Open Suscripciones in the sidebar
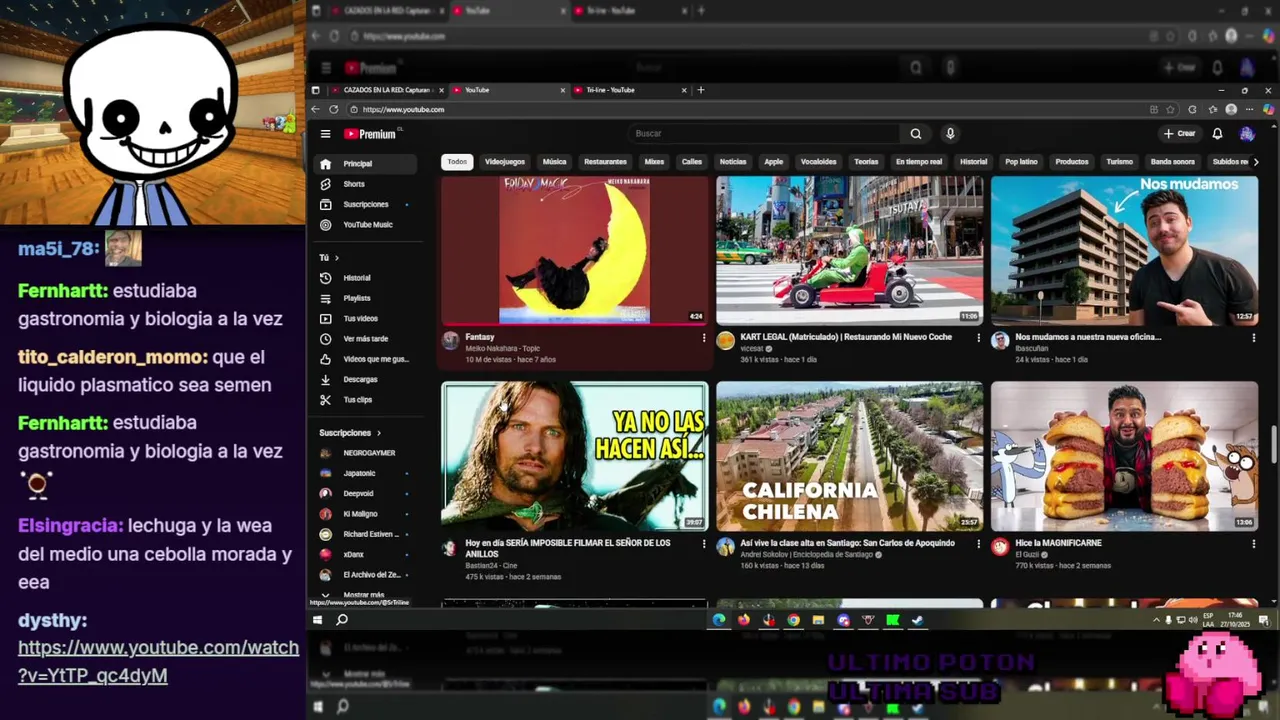The height and width of the screenshot is (720, 1280). point(368,204)
